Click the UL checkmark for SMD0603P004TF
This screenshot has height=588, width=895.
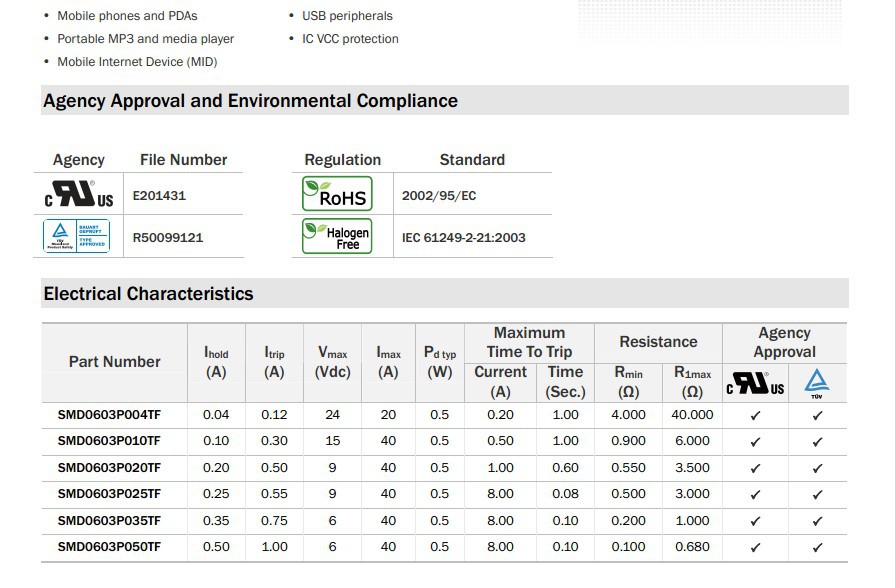click(x=755, y=416)
